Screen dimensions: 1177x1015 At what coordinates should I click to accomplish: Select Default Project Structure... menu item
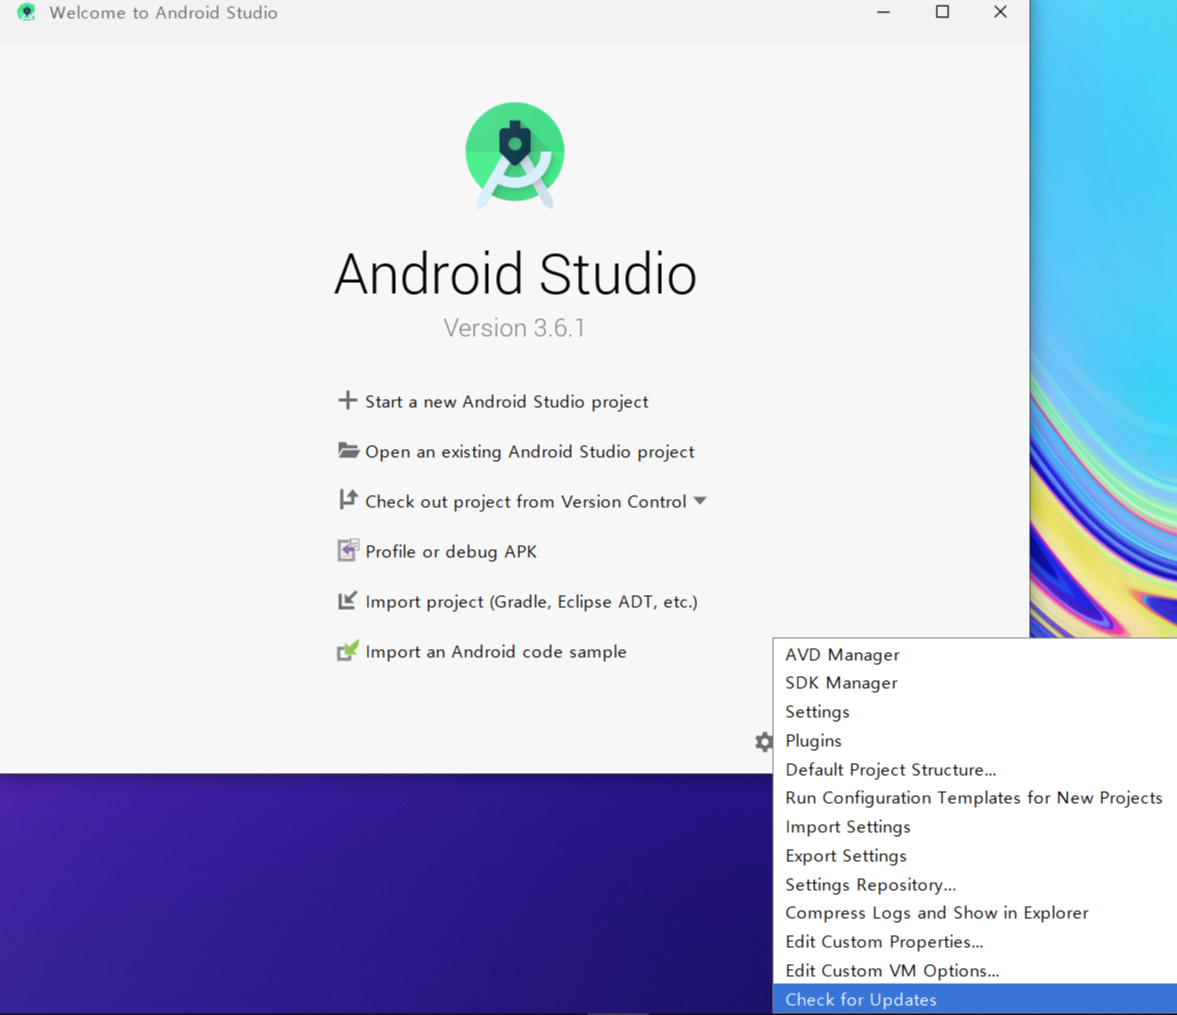tap(975, 770)
